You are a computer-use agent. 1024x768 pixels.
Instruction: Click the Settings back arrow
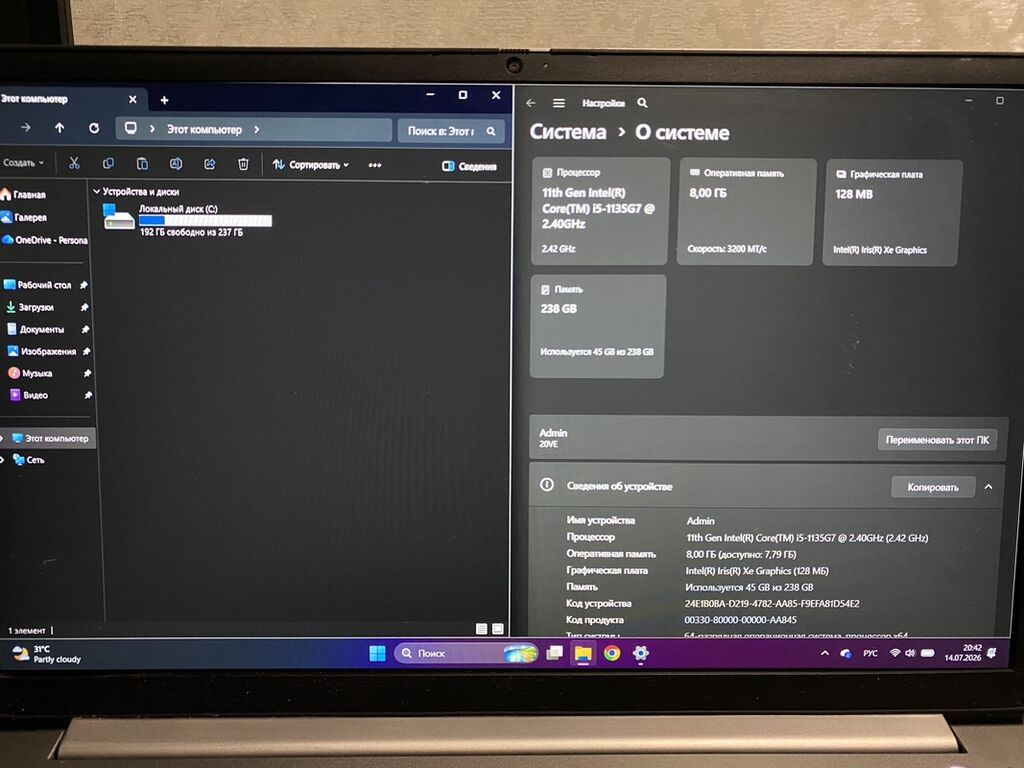(531, 103)
